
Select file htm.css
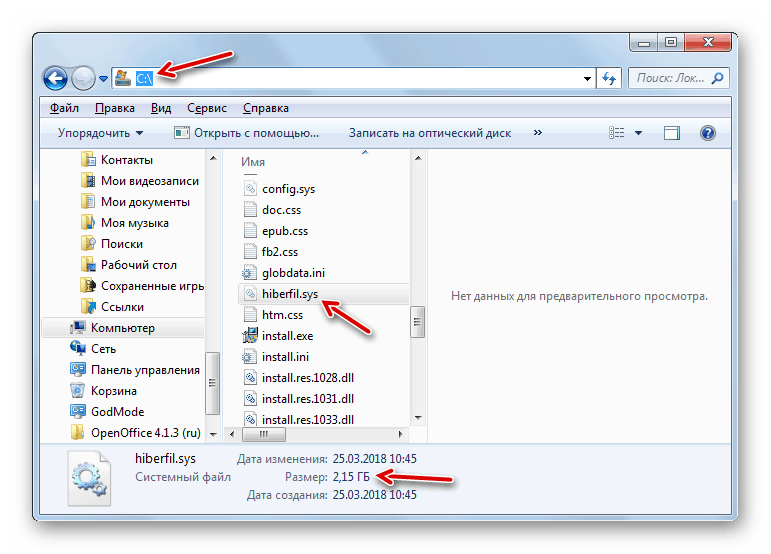click(273, 315)
